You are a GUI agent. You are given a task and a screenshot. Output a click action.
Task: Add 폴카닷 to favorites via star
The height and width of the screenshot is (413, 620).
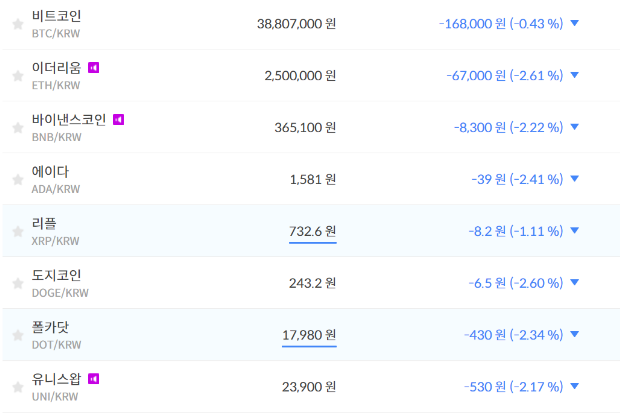tap(17, 335)
